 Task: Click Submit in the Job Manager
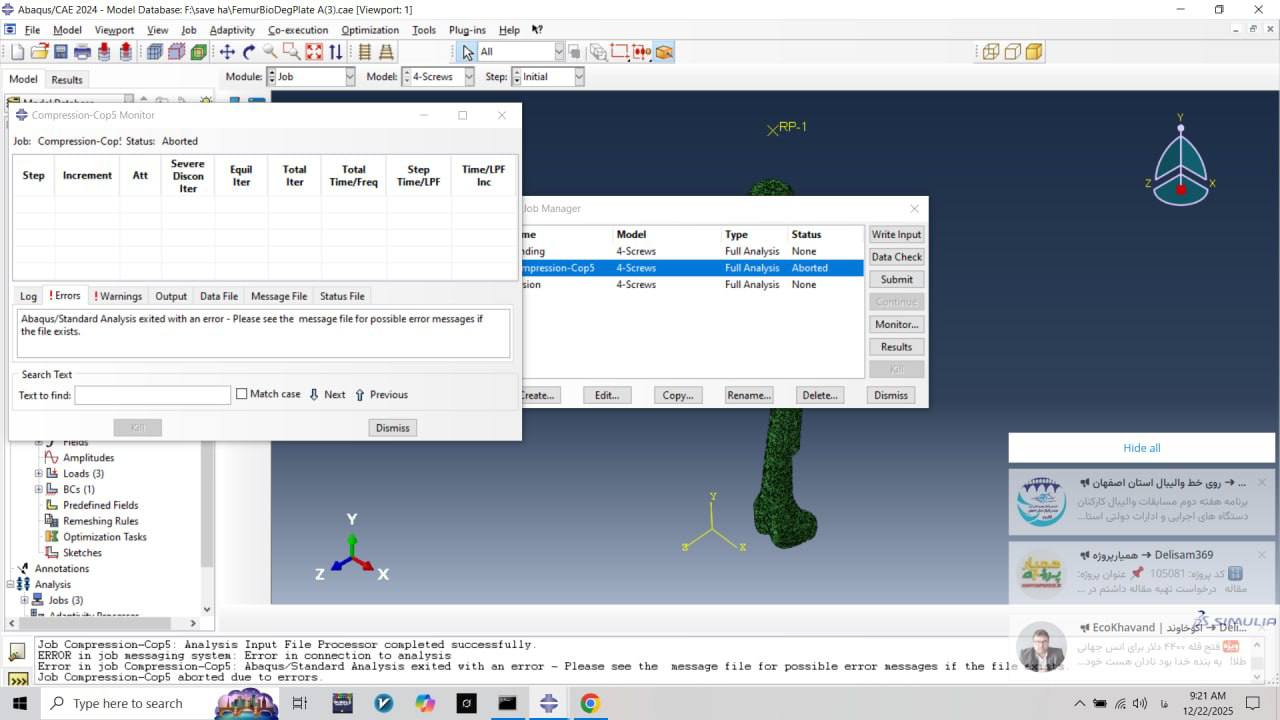[896, 280]
